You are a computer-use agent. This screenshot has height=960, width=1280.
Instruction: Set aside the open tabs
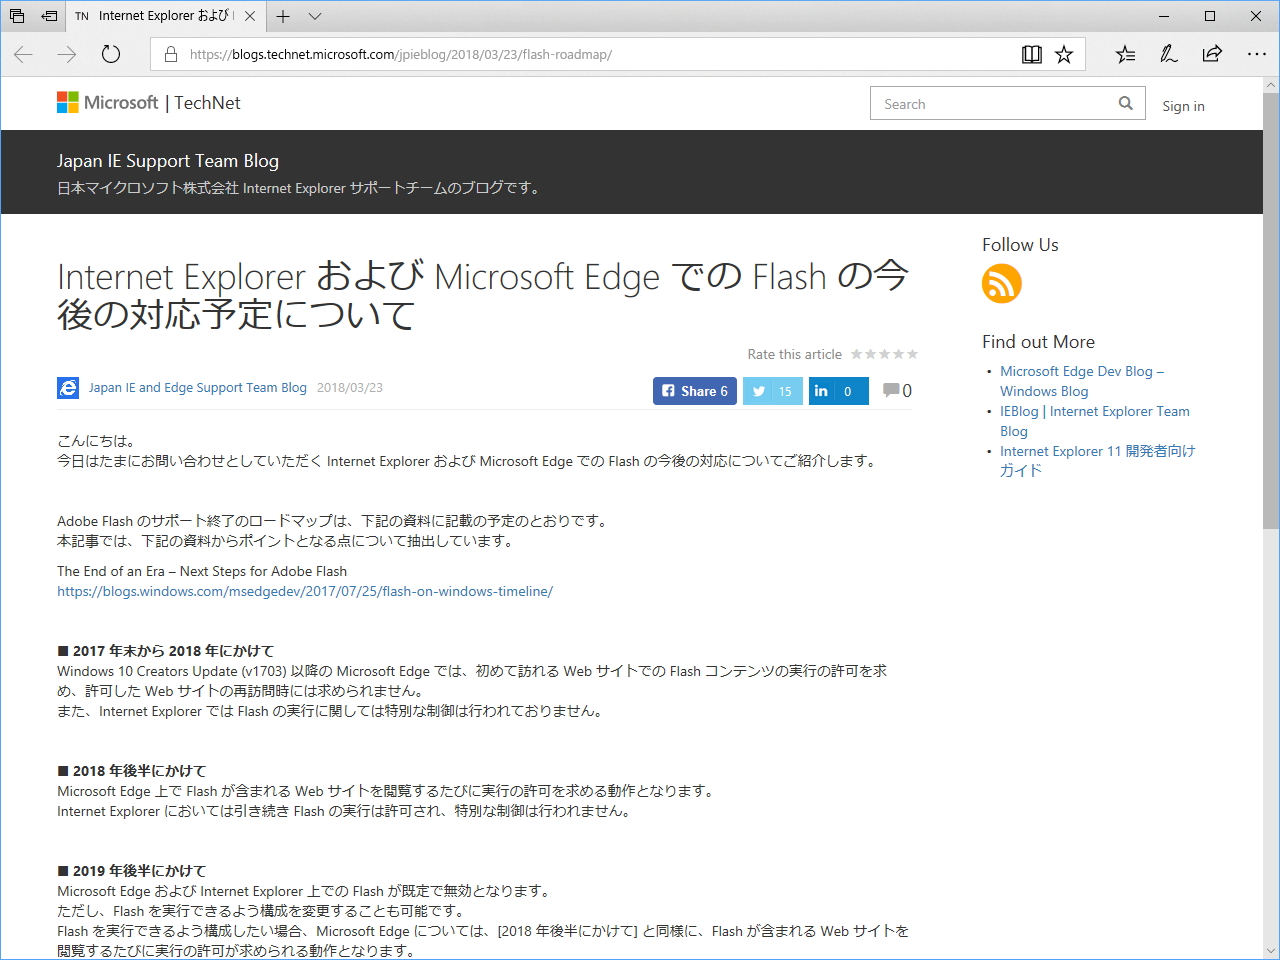tap(16, 16)
